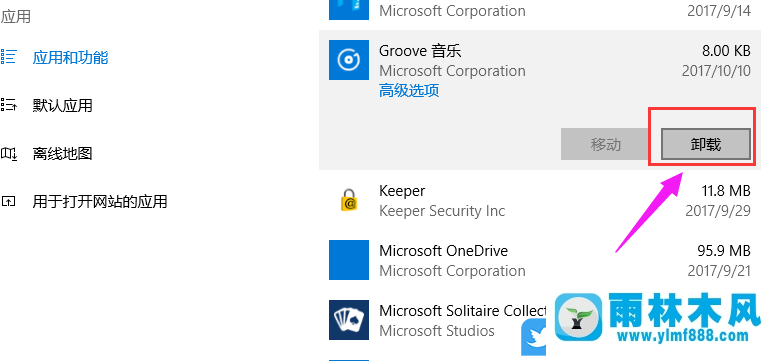
Task: Open 高级选项 link for Groove 音乐
Action: [x=409, y=91]
